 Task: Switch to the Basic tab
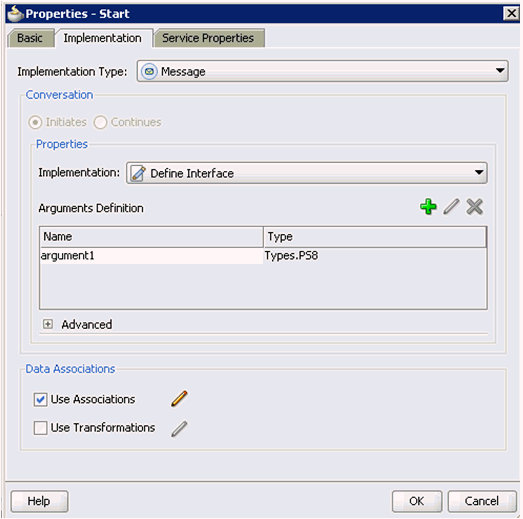pyautogui.click(x=31, y=38)
